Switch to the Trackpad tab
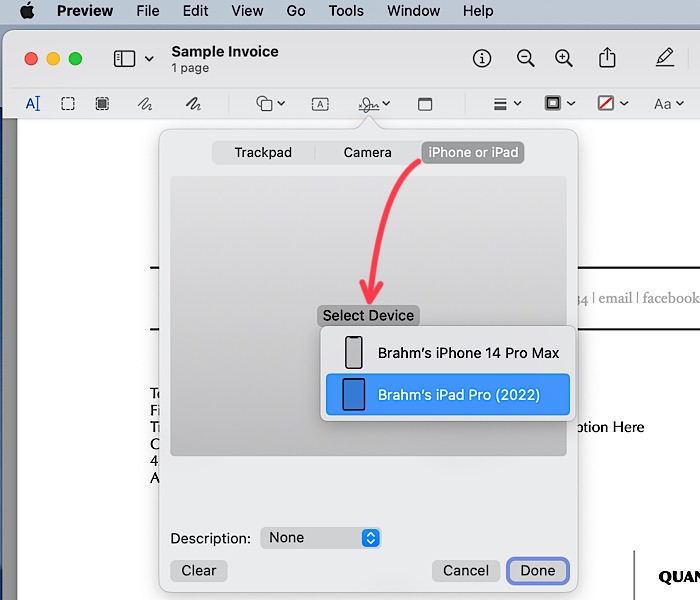This screenshot has height=600, width=700. pyautogui.click(x=263, y=153)
